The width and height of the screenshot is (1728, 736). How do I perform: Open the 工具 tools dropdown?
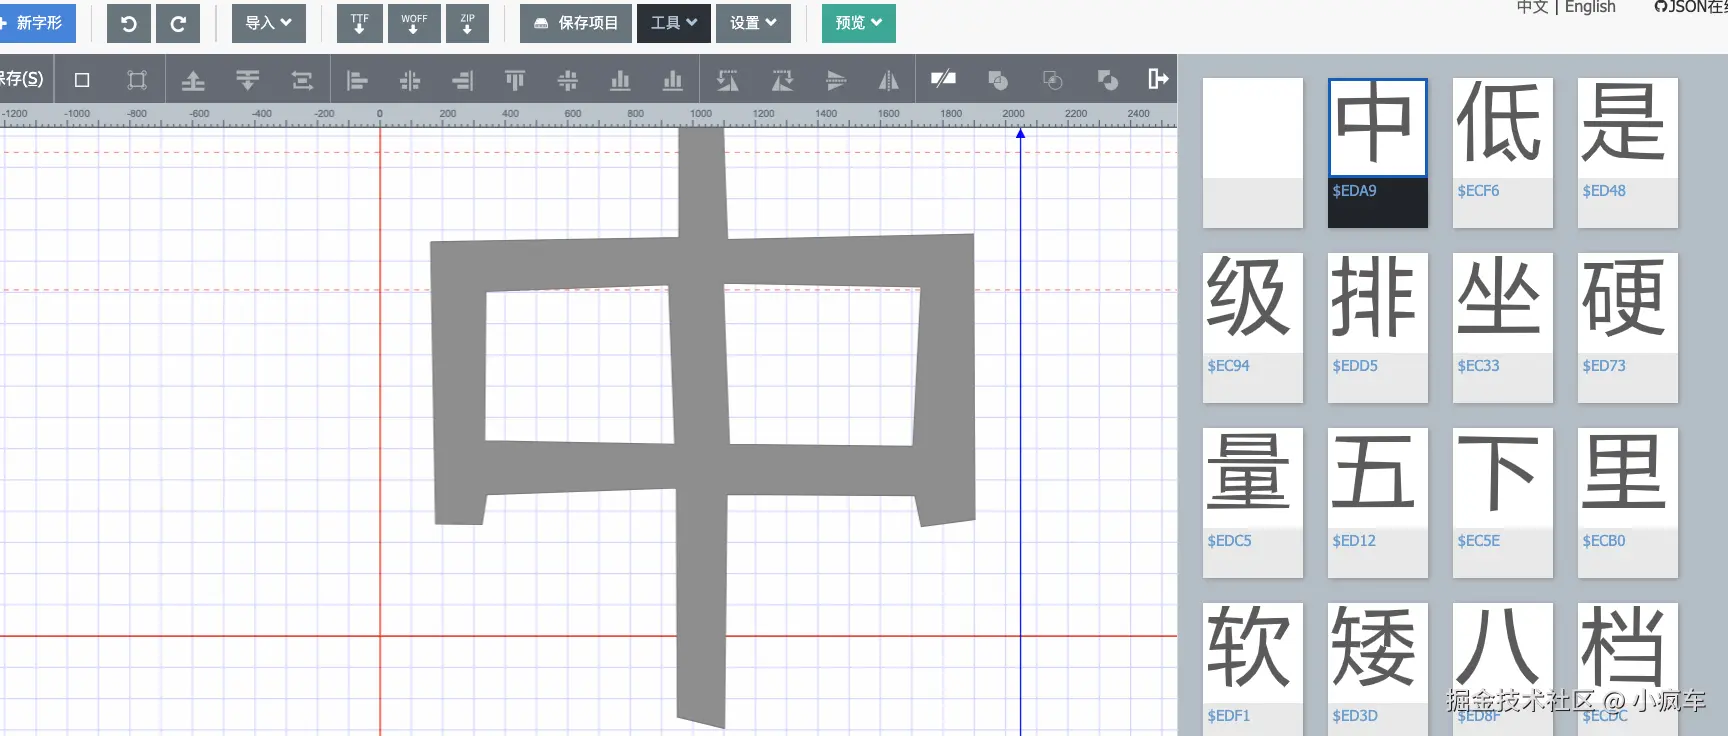[674, 23]
